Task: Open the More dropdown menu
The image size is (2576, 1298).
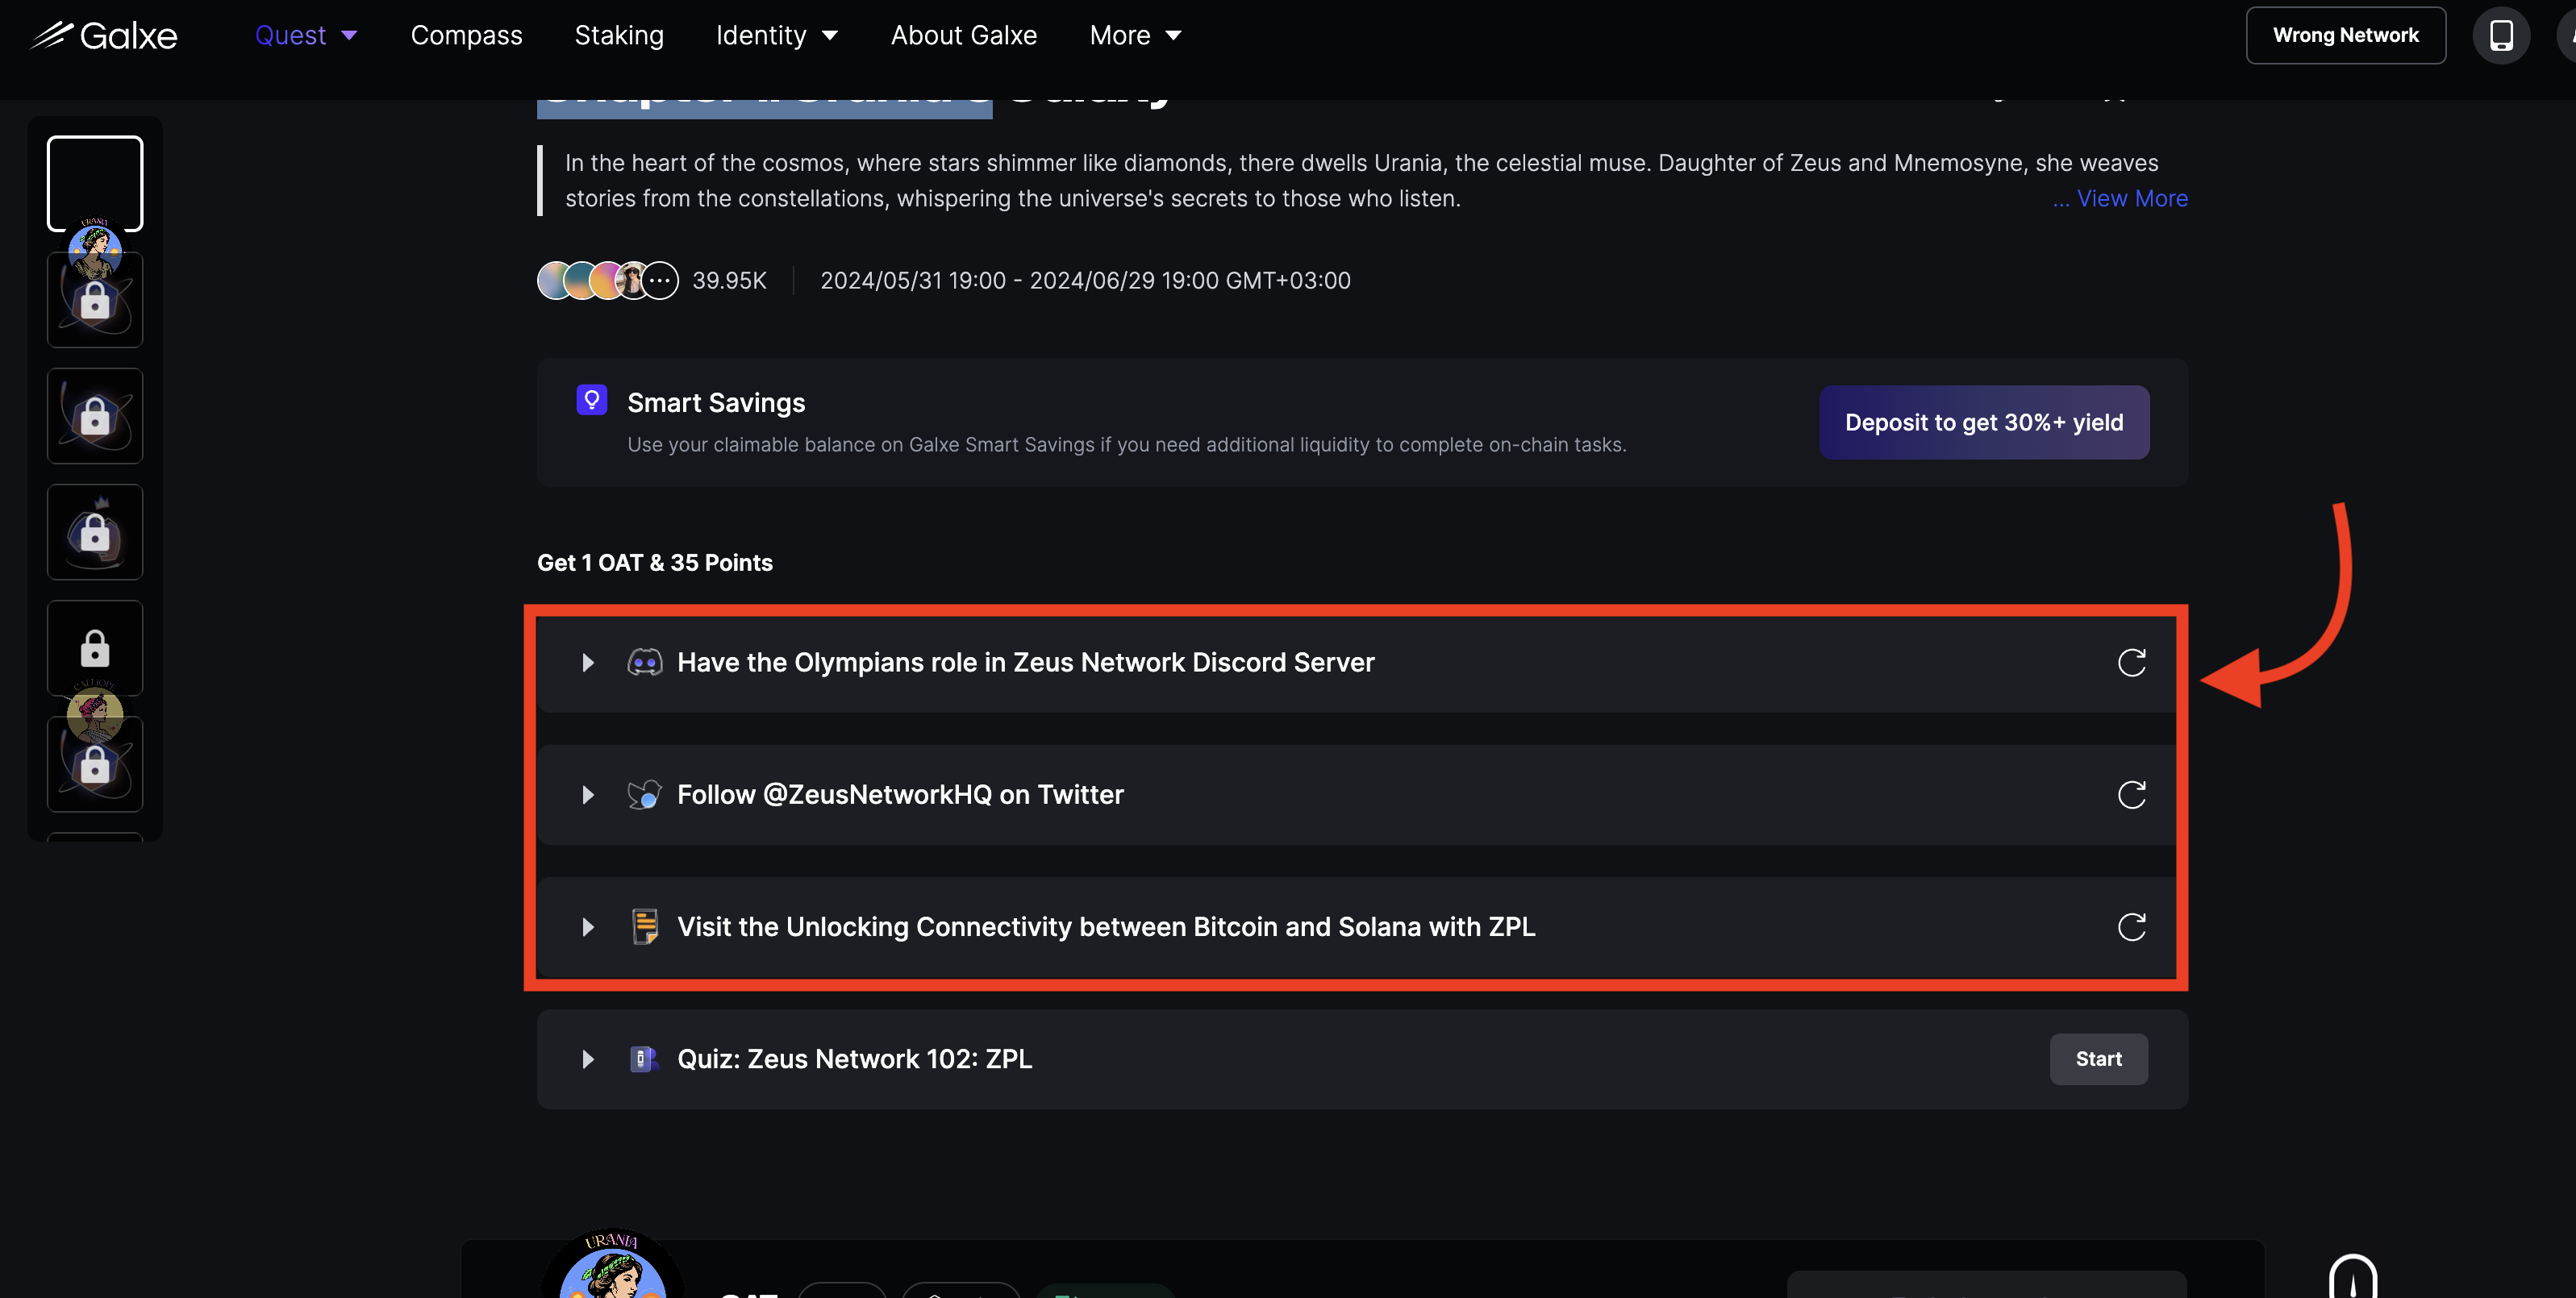Action: [x=1135, y=35]
